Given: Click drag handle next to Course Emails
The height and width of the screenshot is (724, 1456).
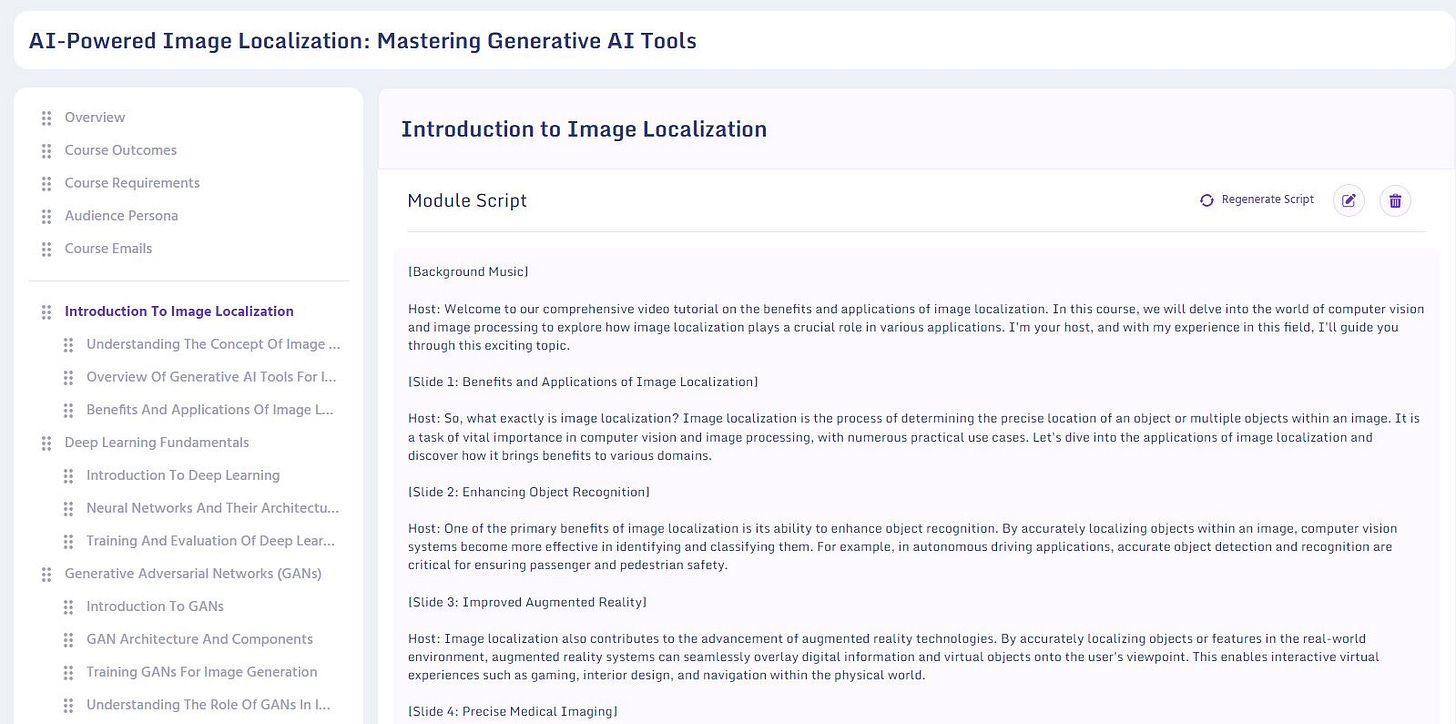Looking at the screenshot, I should tap(46, 249).
